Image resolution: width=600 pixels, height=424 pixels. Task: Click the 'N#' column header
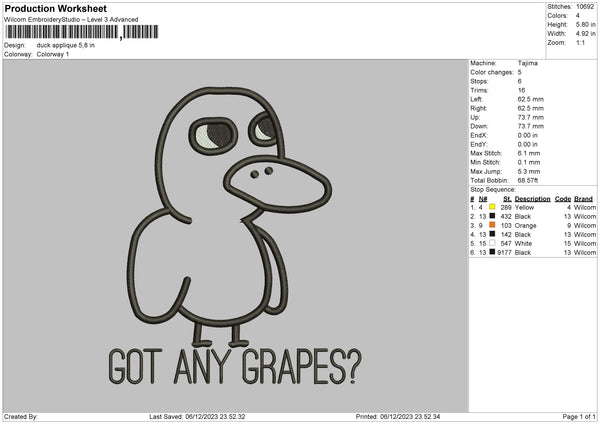(x=483, y=199)
